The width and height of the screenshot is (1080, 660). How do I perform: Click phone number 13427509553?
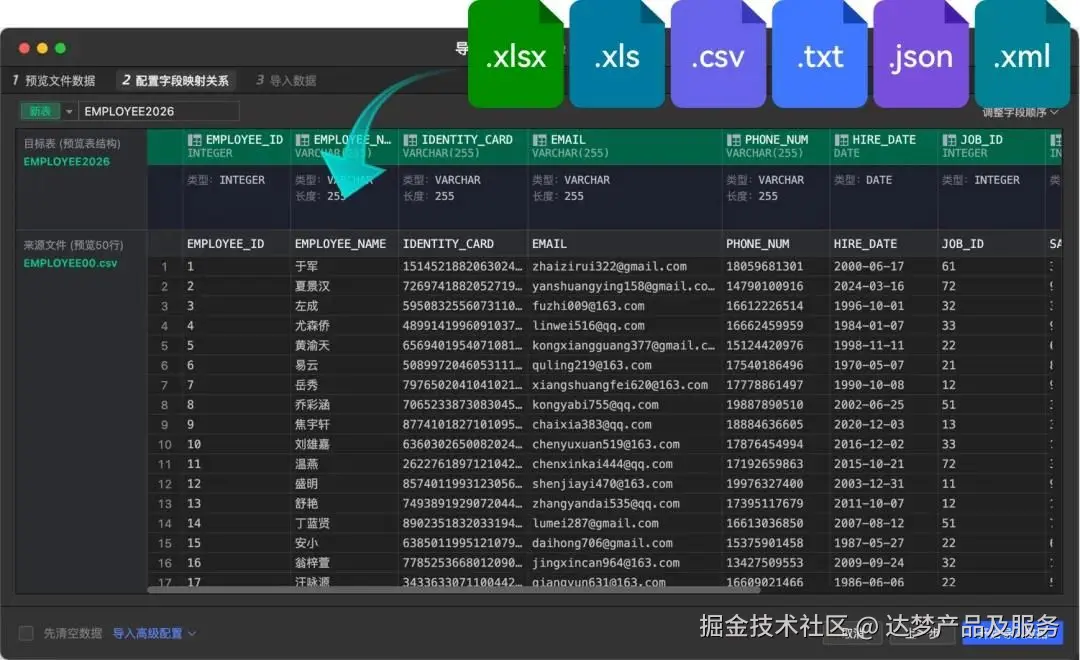pos(765,563)
